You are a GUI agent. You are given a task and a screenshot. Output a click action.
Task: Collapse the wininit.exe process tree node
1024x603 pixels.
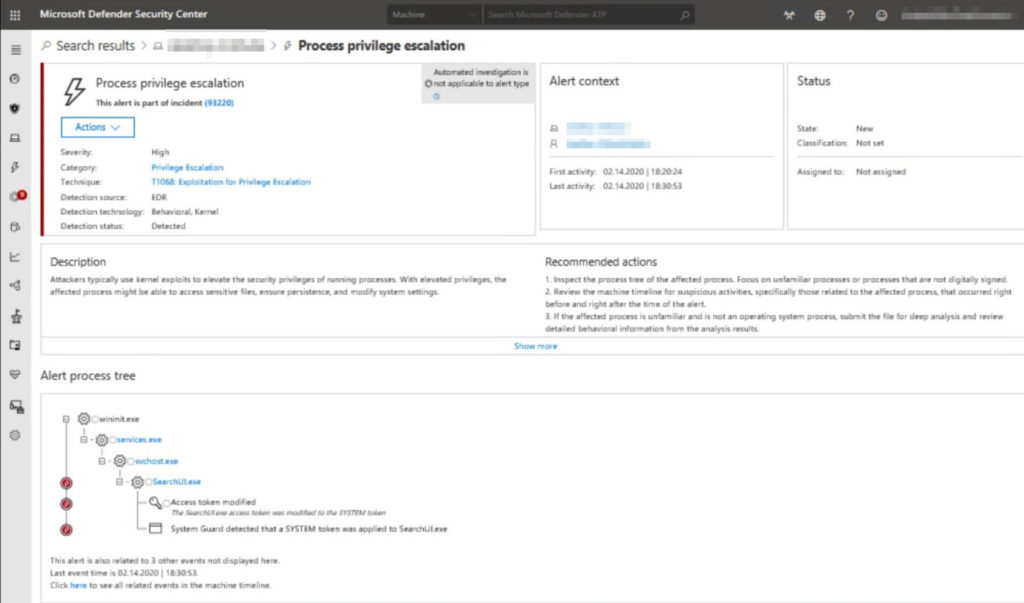click(66, 419)
